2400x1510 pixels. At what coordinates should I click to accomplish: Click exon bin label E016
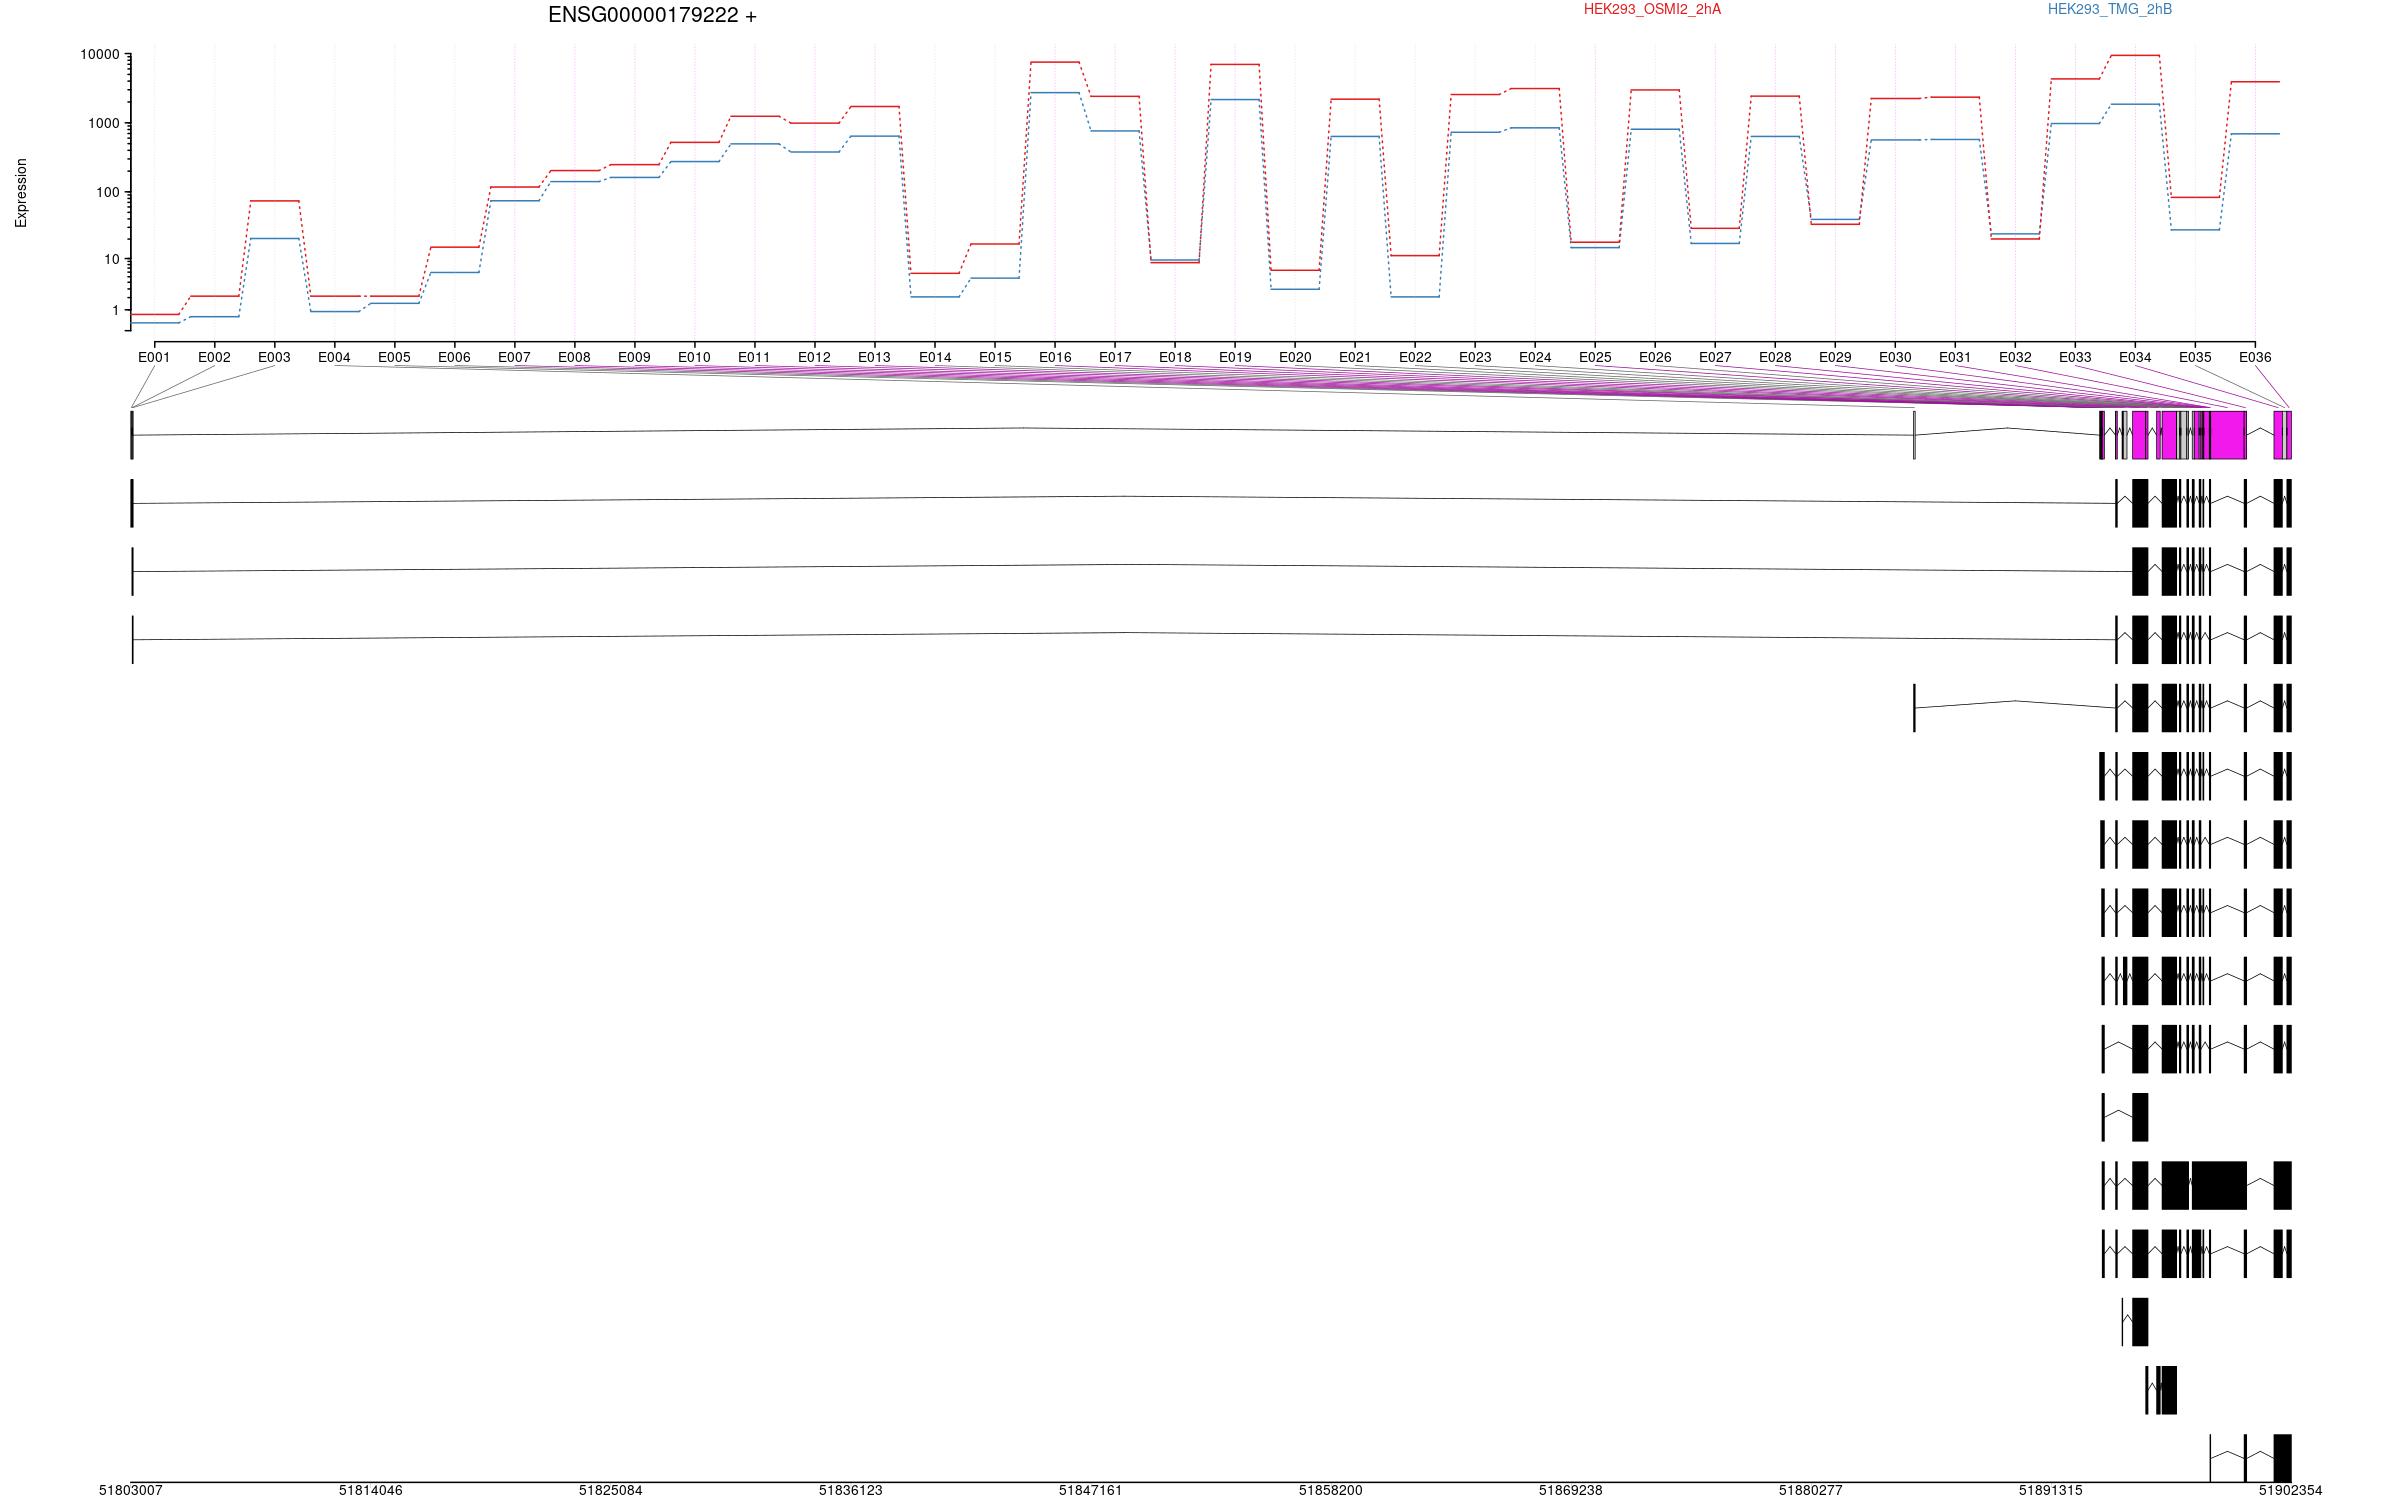pyautogui.click(x=1055, y=357)
